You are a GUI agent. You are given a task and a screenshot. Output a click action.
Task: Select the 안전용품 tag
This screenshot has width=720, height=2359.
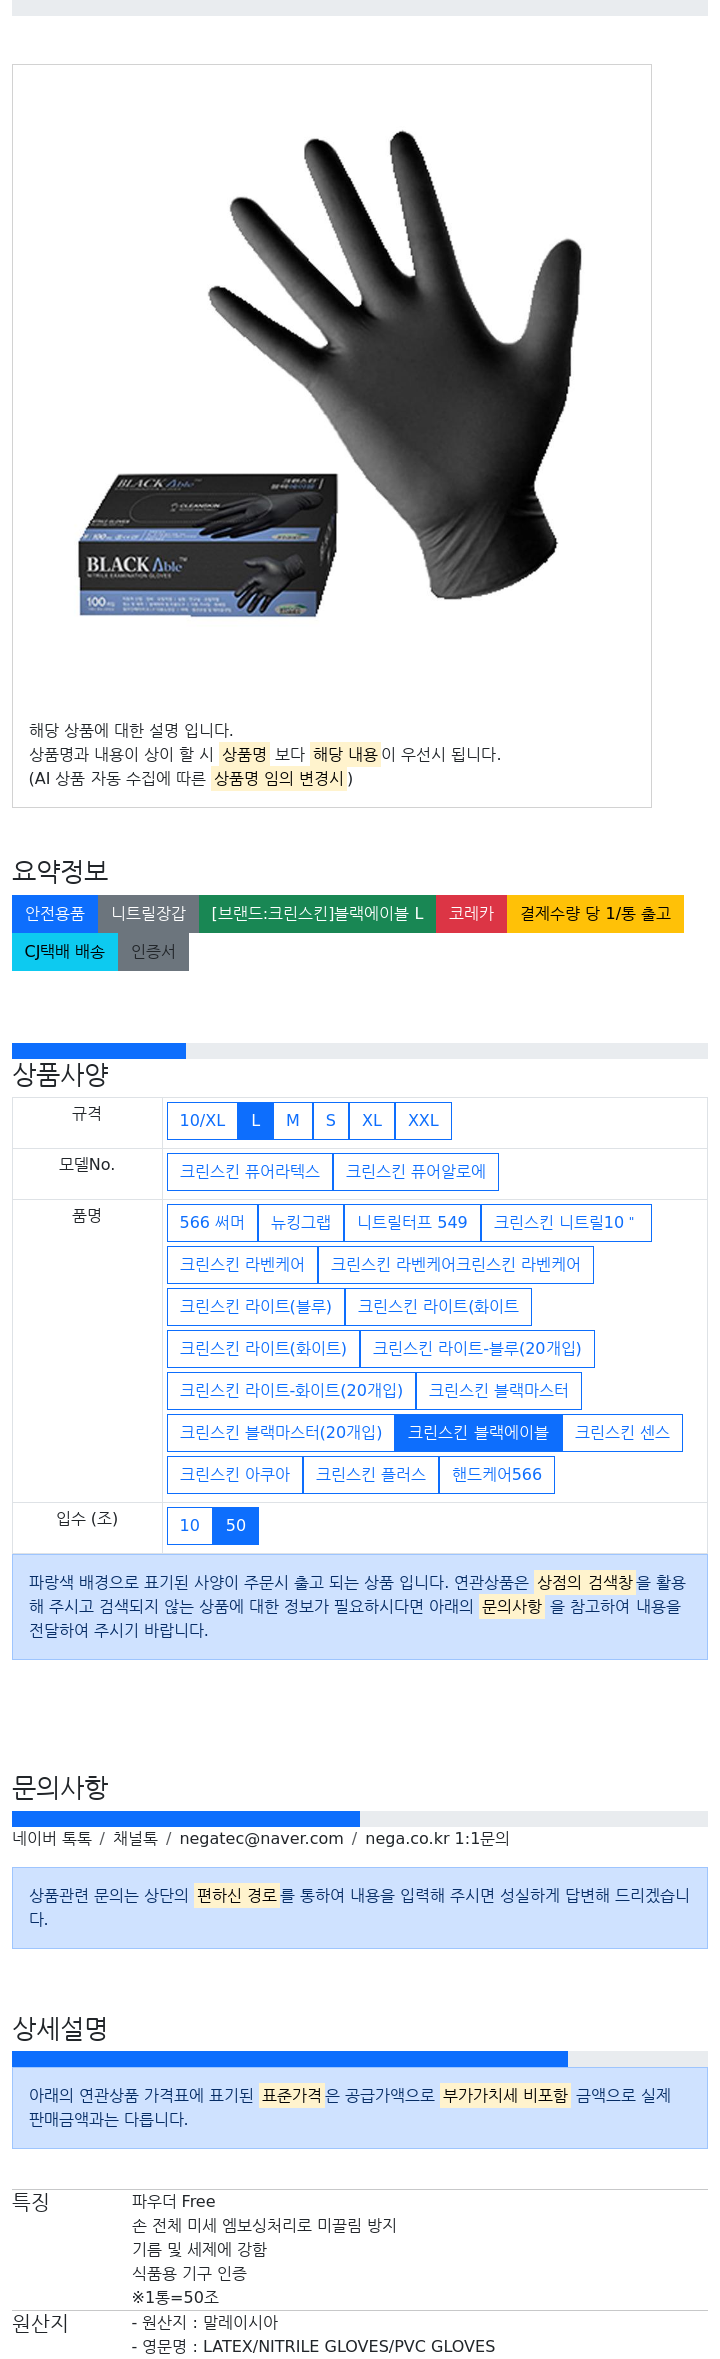55,914
